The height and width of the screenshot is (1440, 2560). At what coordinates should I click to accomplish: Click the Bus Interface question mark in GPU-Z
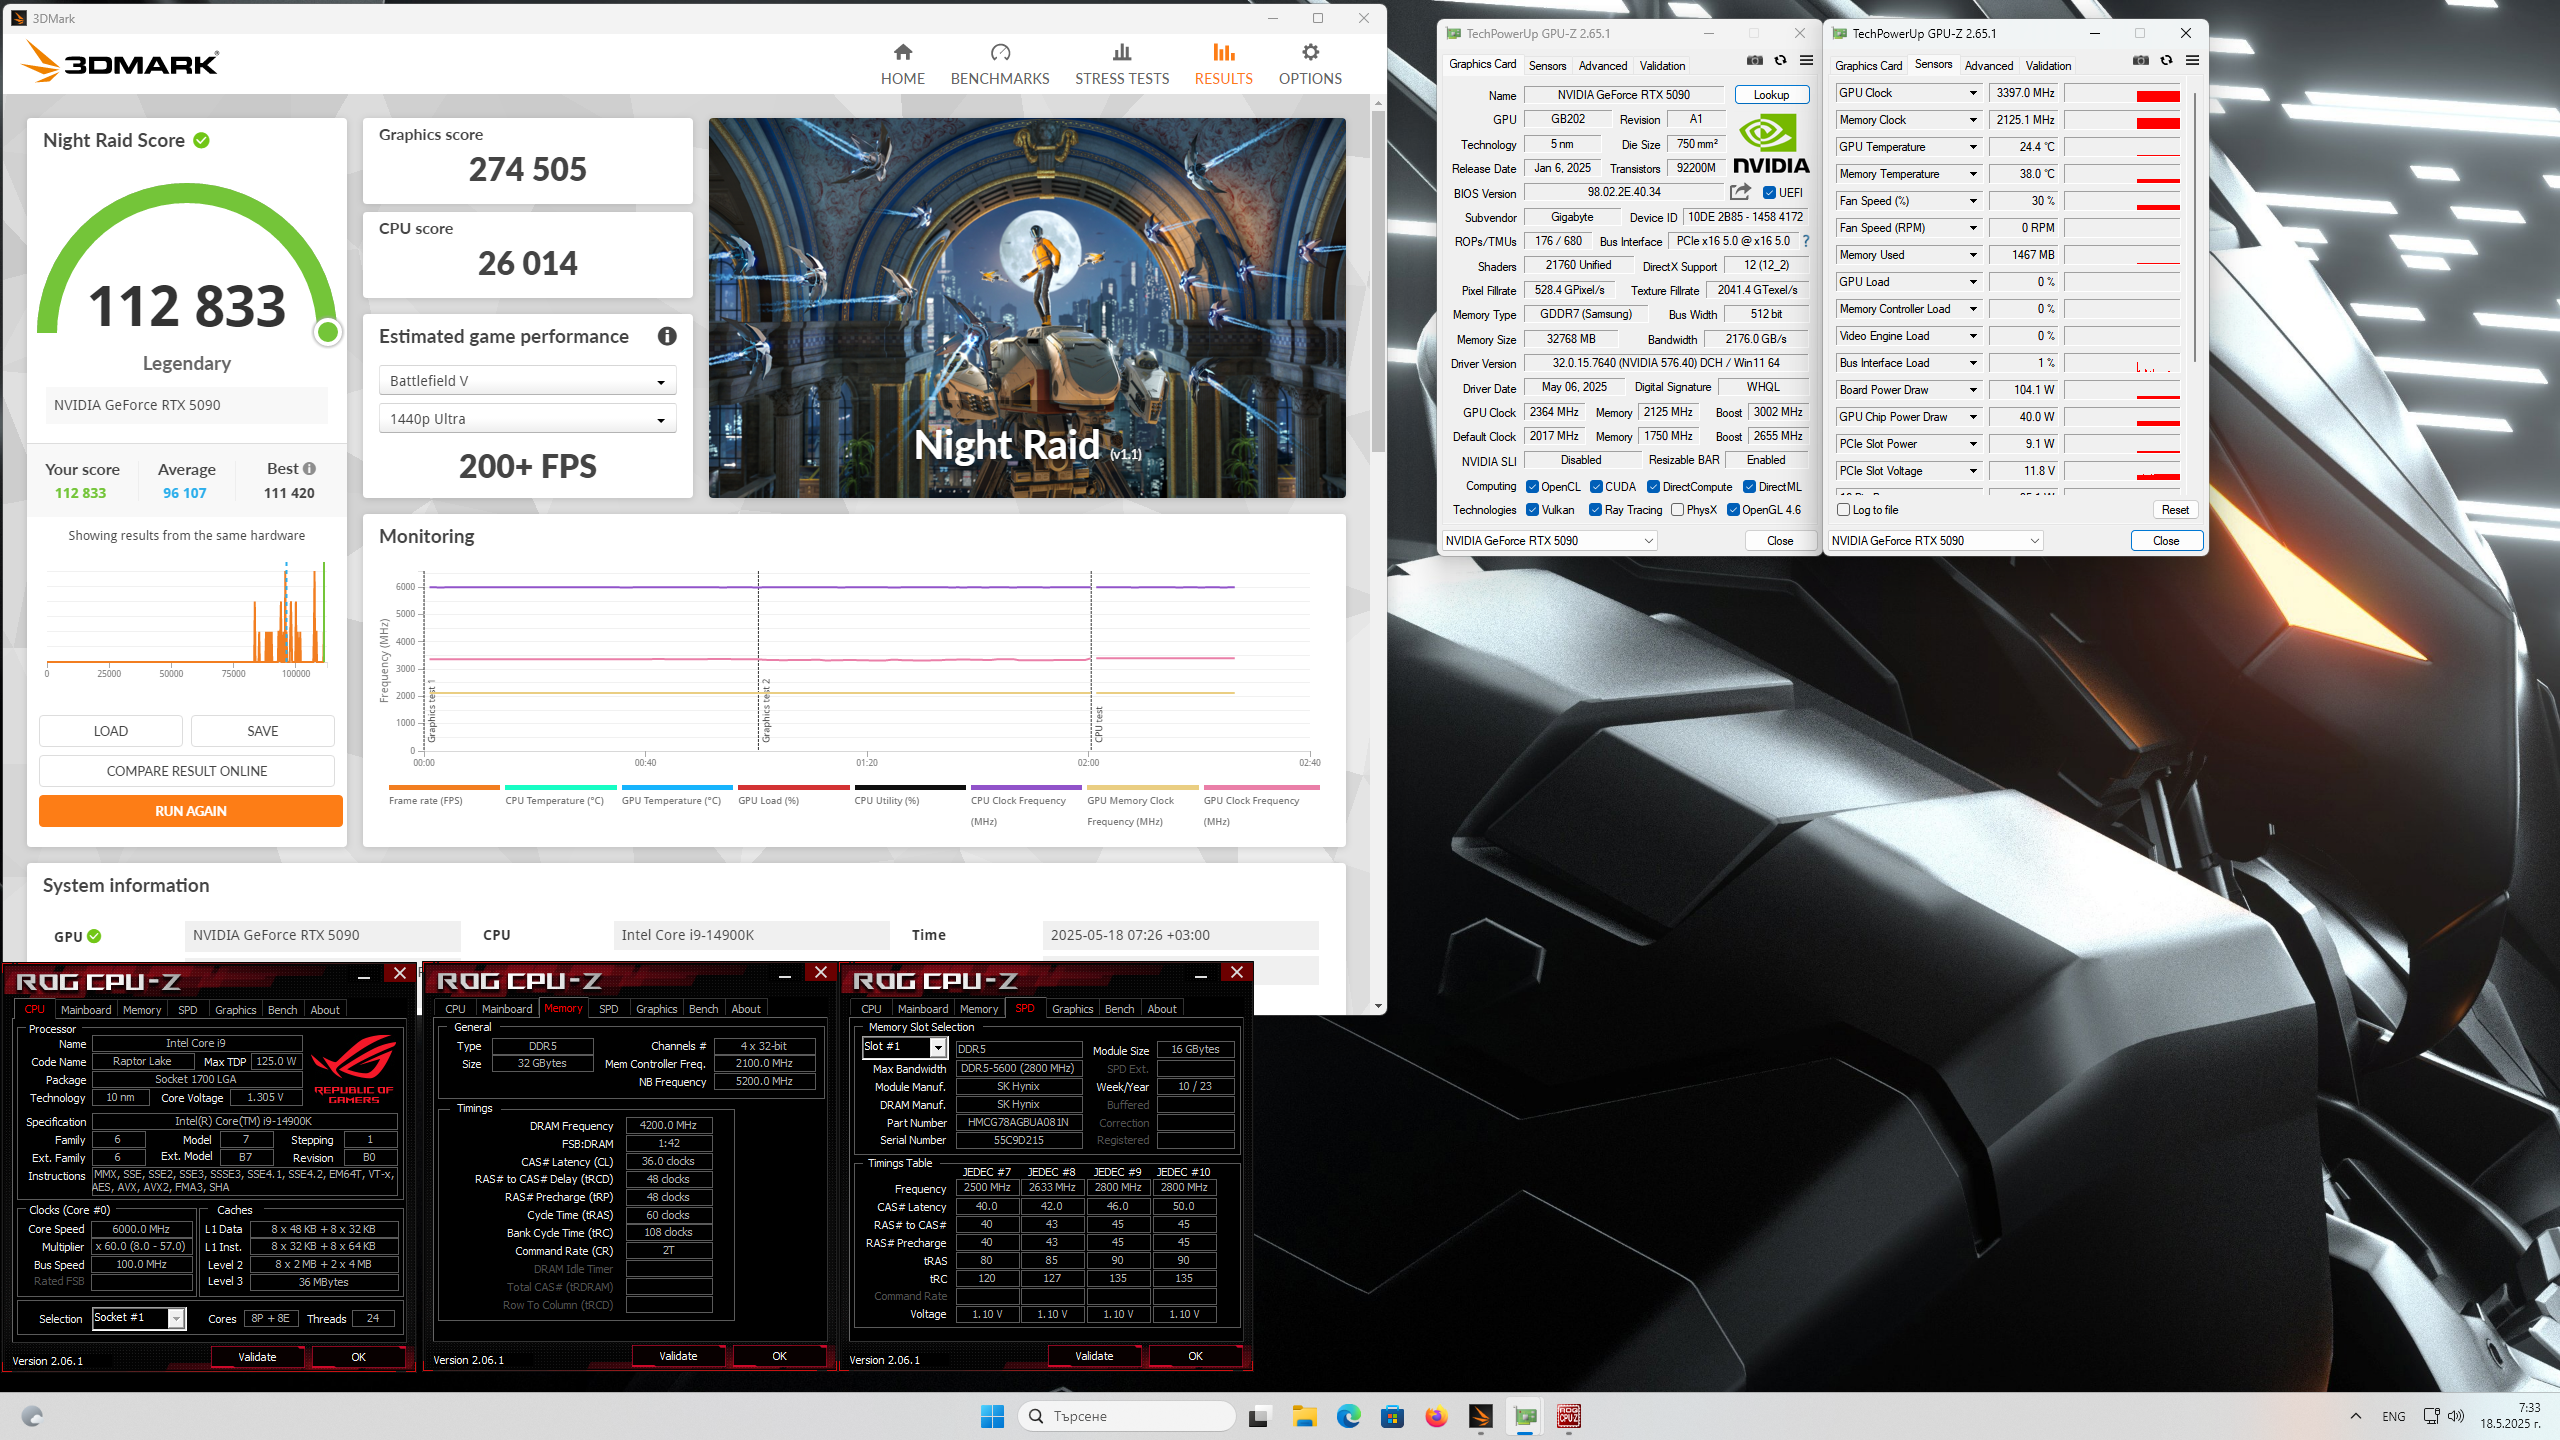(x=1806, y=241)
